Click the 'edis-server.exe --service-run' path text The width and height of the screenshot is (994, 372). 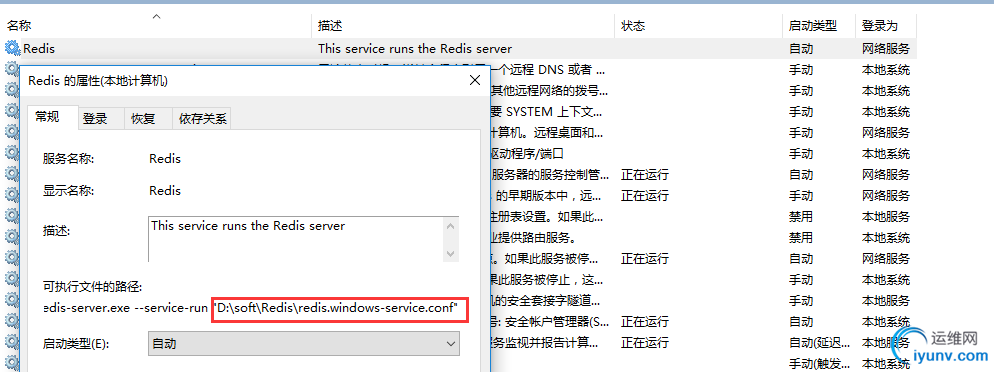point(126,309)
